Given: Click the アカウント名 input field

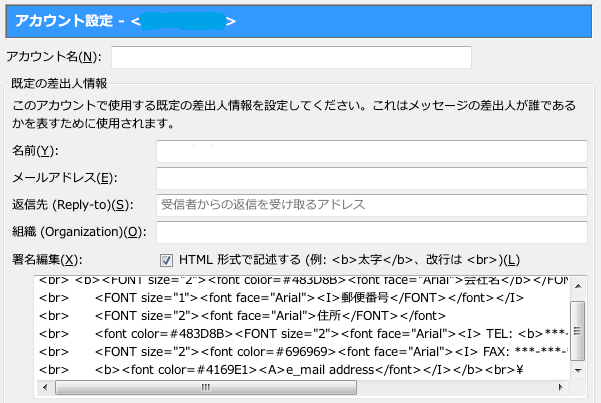Looking at the screenshot, I should pyautogui.click(x=290, y=58).
